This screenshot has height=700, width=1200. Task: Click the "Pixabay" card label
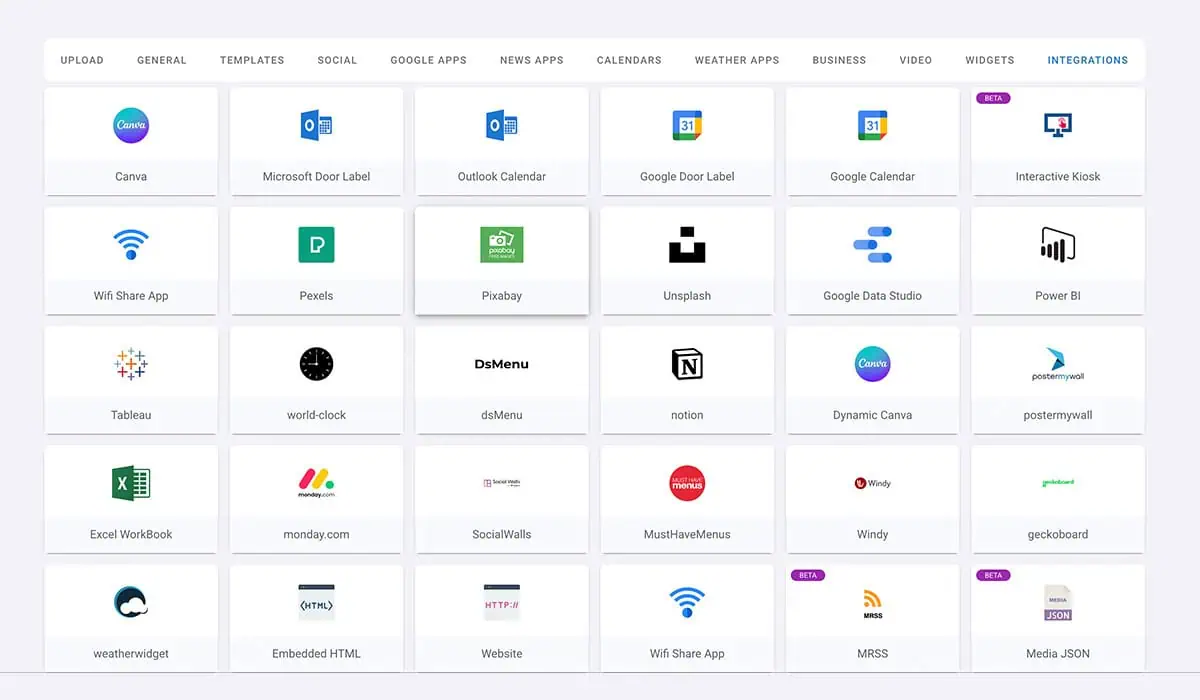501,296
